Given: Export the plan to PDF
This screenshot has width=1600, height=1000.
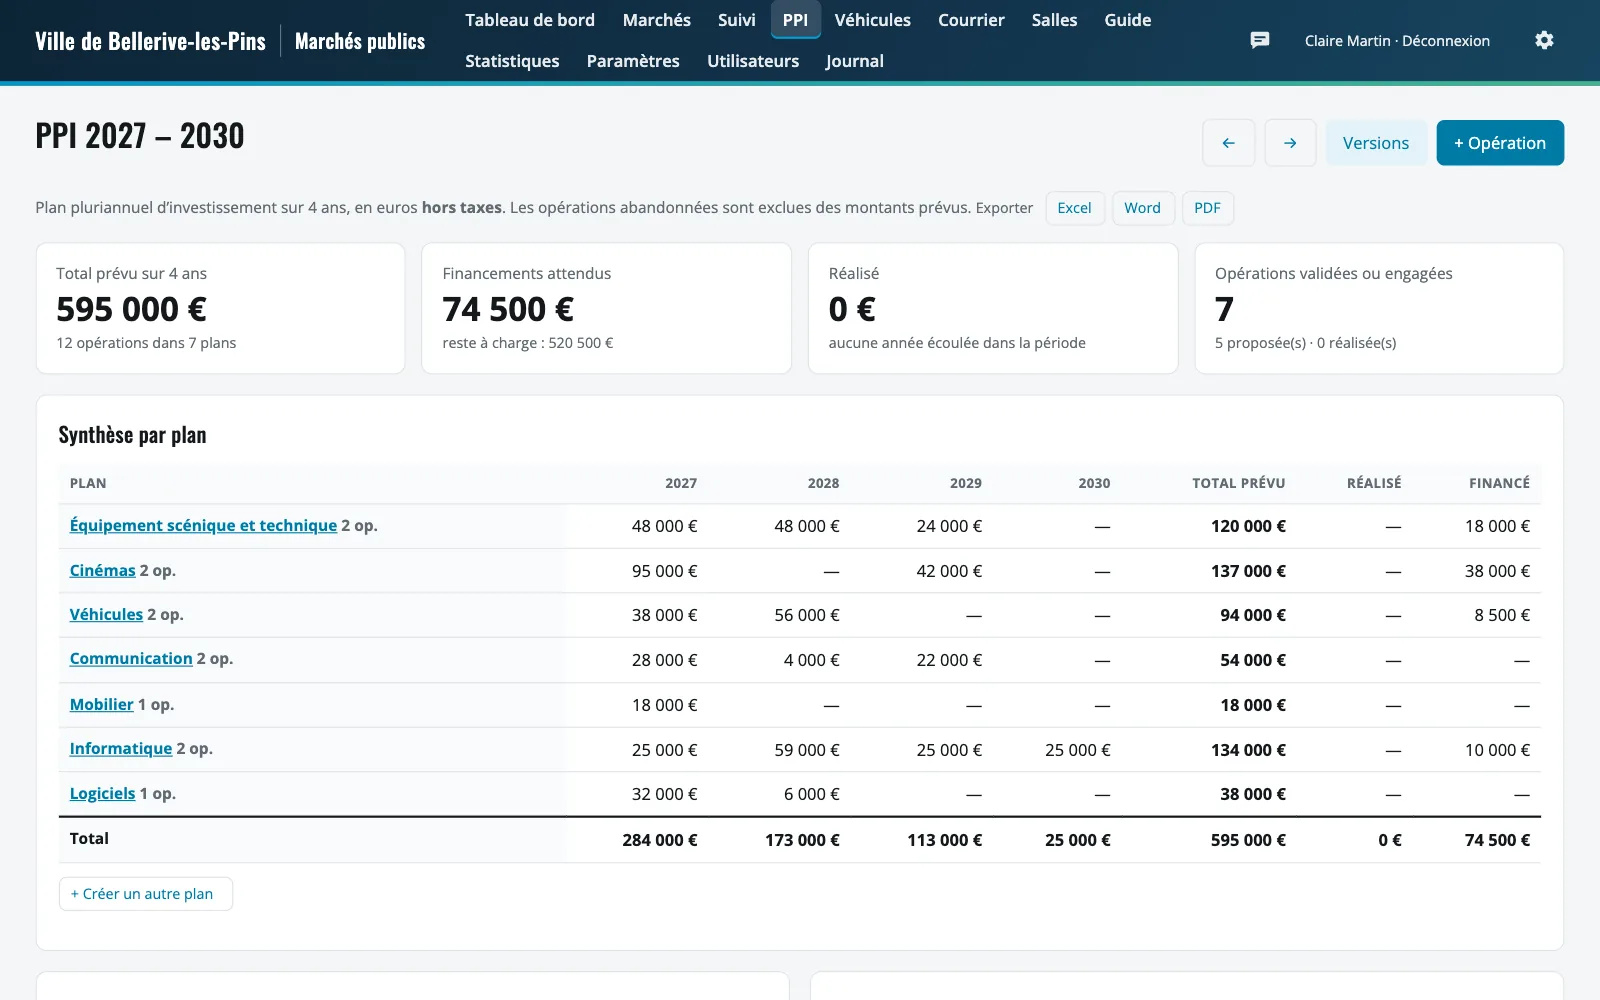Looking at the screenshot, I should pyautogui.click(x=1207, y=208).
